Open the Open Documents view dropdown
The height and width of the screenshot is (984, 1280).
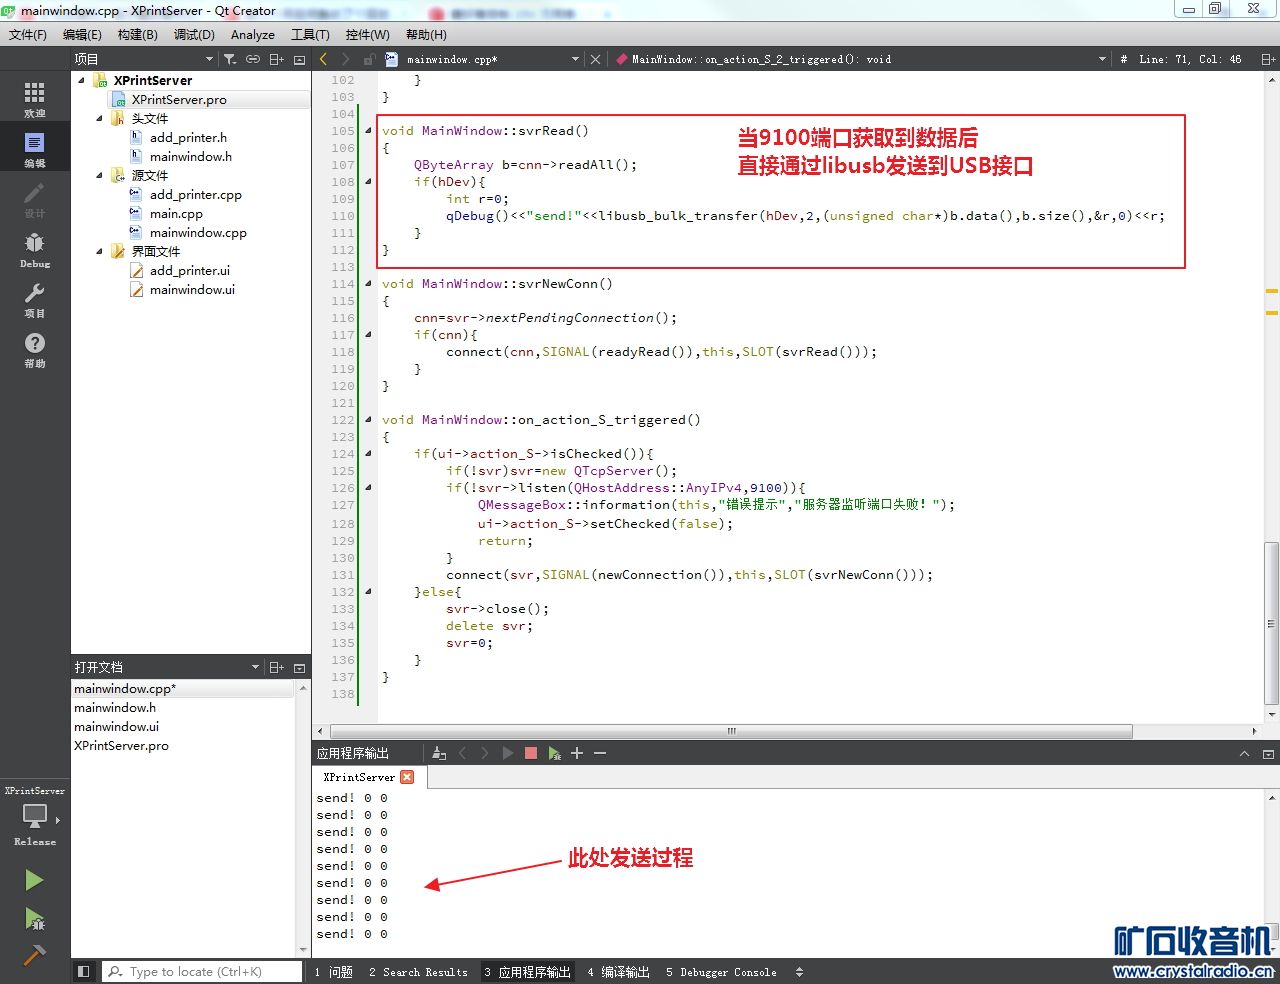[255, 667]
